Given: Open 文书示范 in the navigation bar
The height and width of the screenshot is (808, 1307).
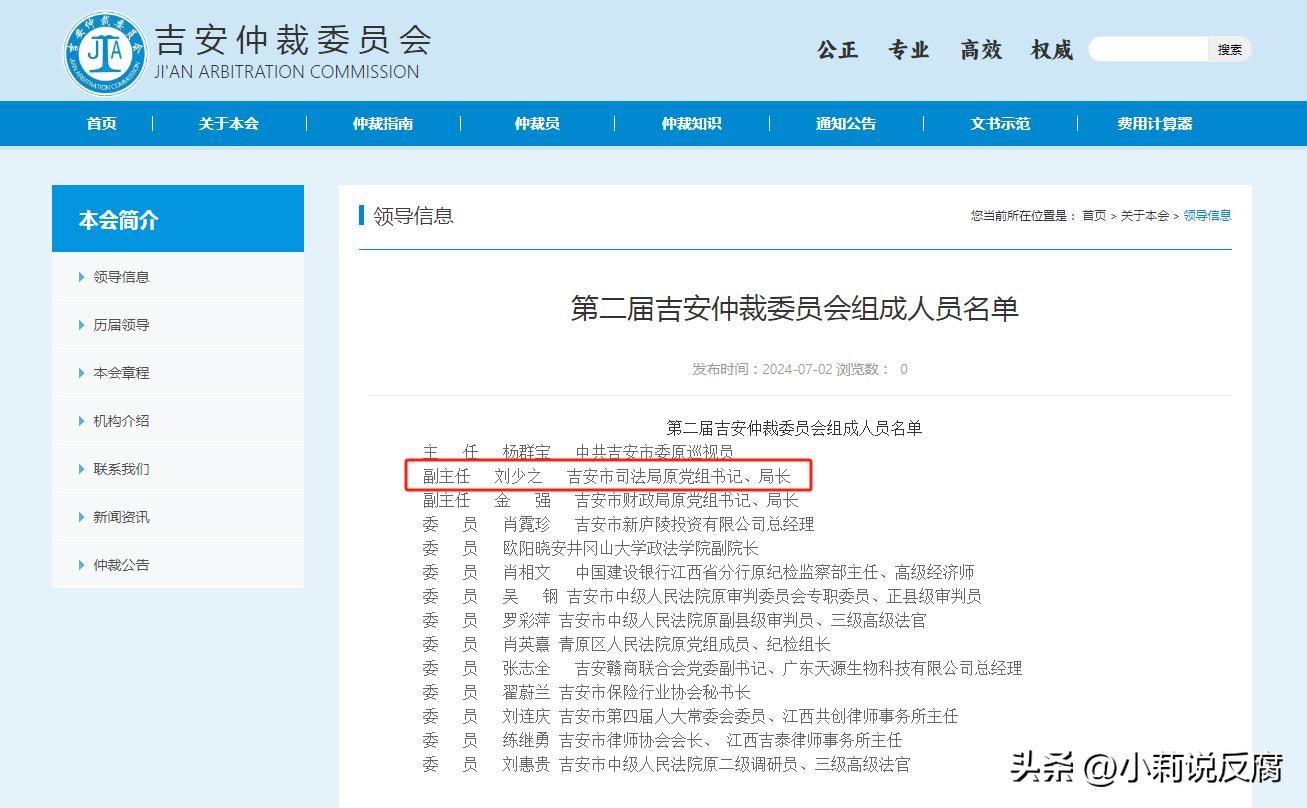Looking at the screenshot, I should pyautogui.click(x=1000, y=124).
